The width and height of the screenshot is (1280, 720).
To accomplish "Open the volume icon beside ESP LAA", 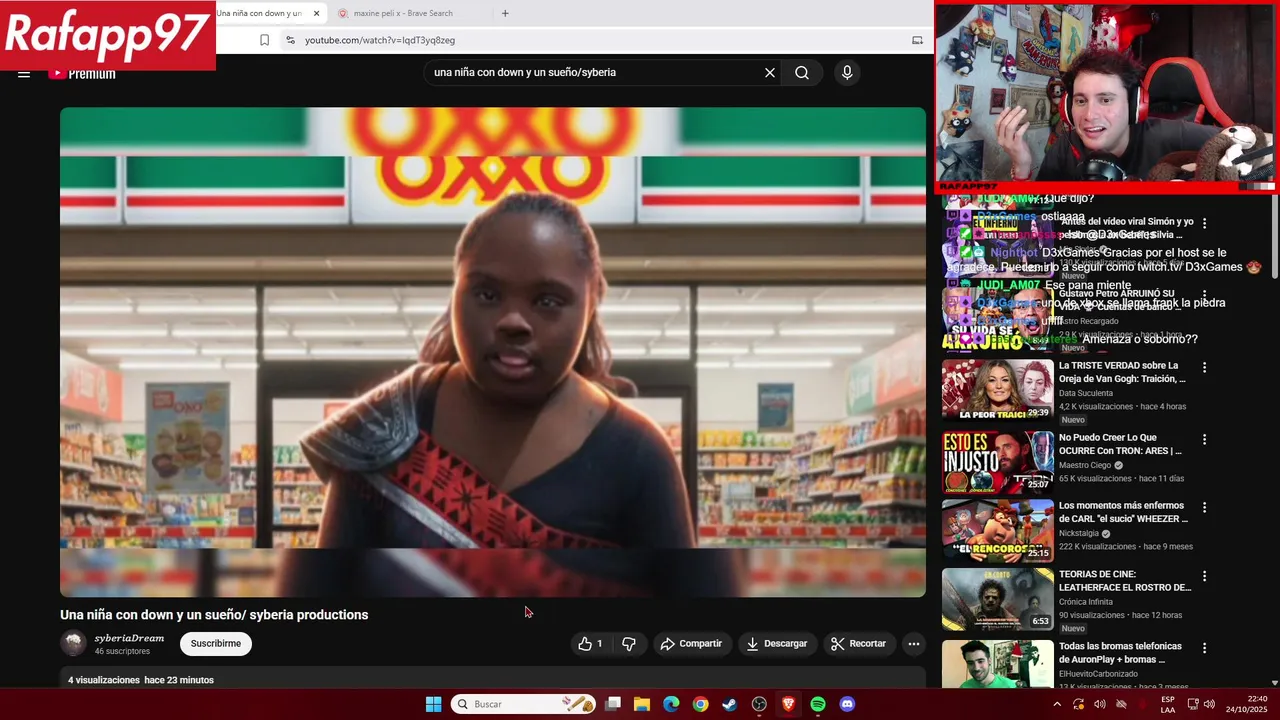I will (1209, 704).
